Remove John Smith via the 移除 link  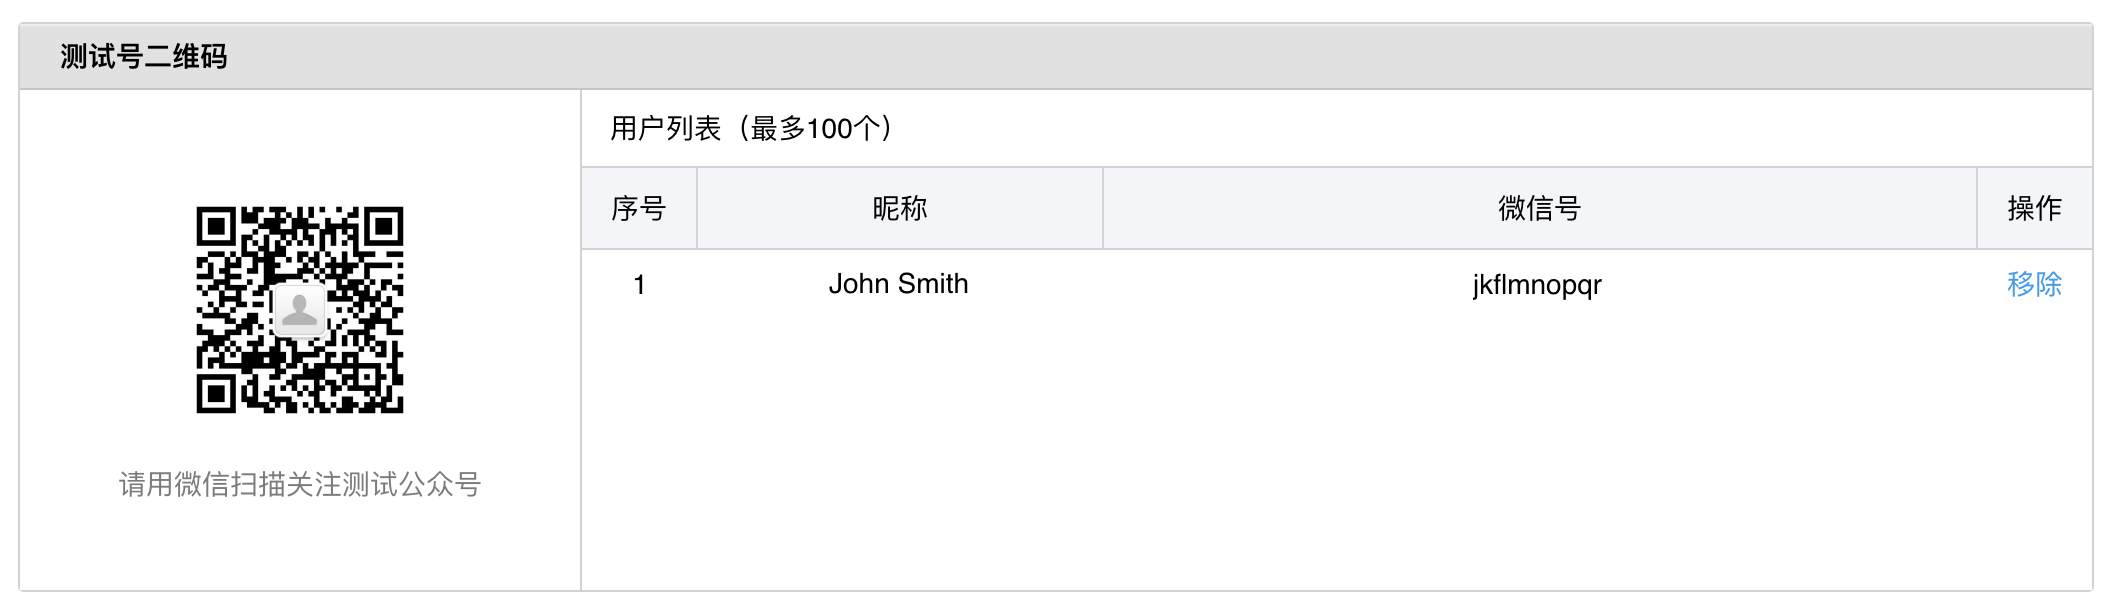click(x=2034, y=285)
